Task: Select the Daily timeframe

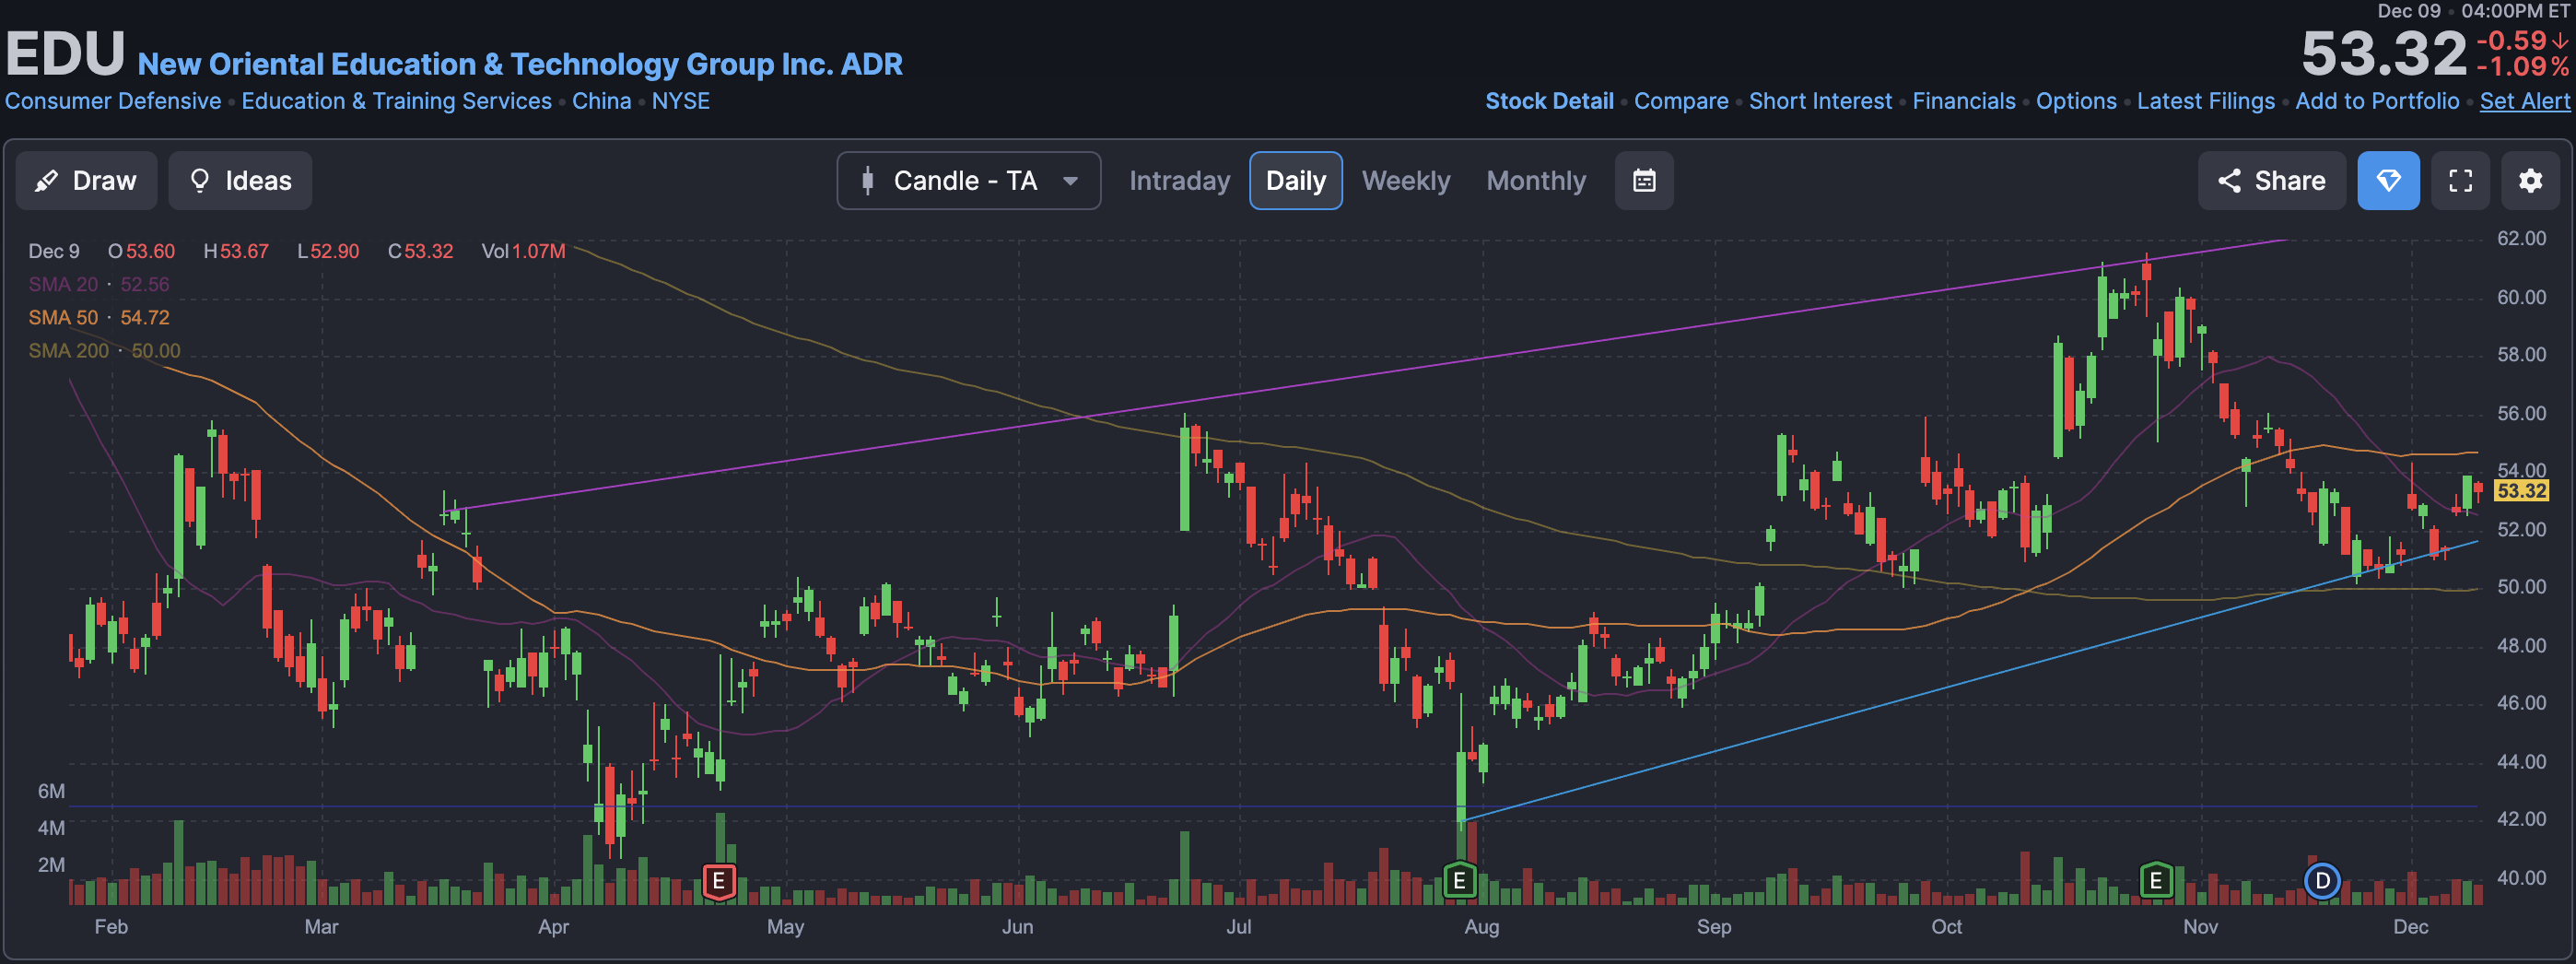Action: click(x=1295, y=181)
